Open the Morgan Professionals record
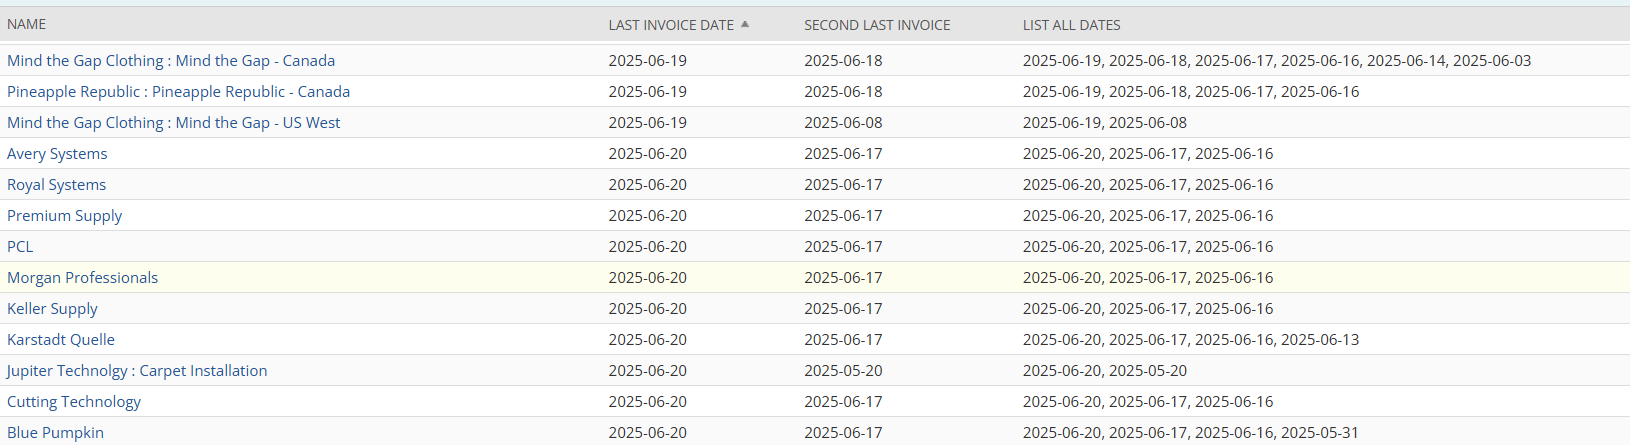The image size is (1630, 445). [x=82, y=278]
